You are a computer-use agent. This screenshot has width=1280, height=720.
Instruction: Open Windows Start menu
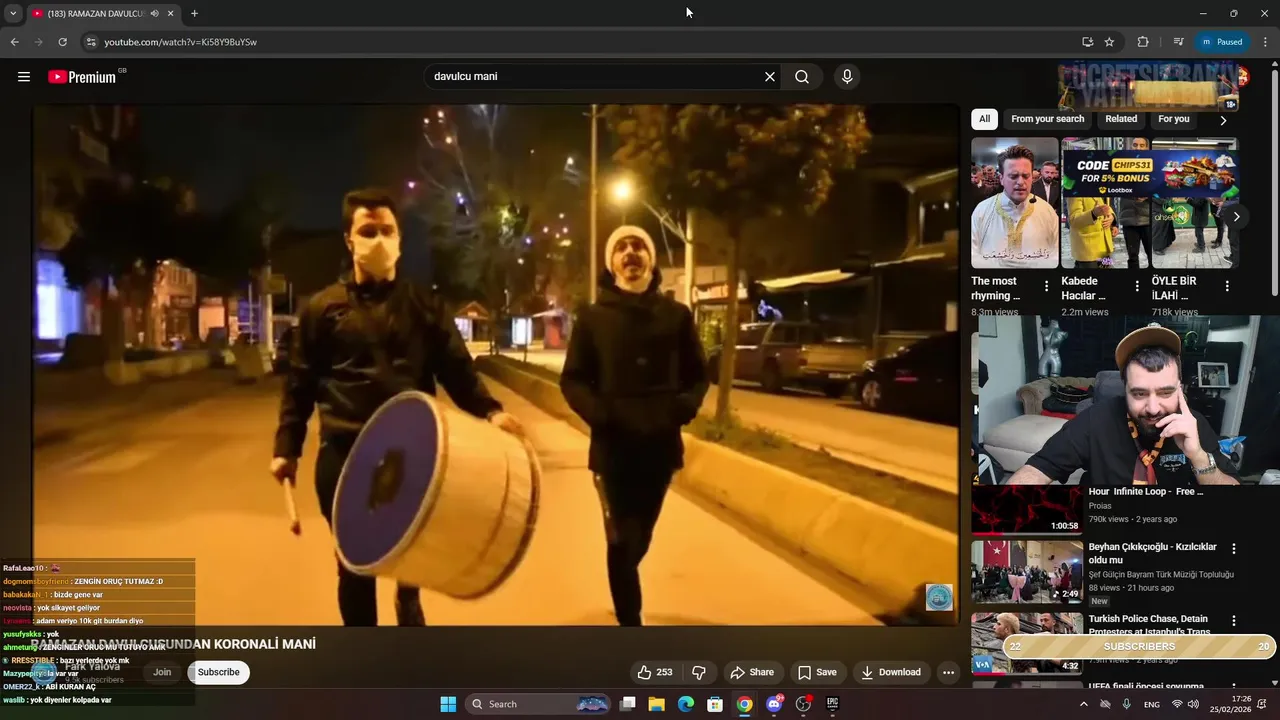click(448, 704)
